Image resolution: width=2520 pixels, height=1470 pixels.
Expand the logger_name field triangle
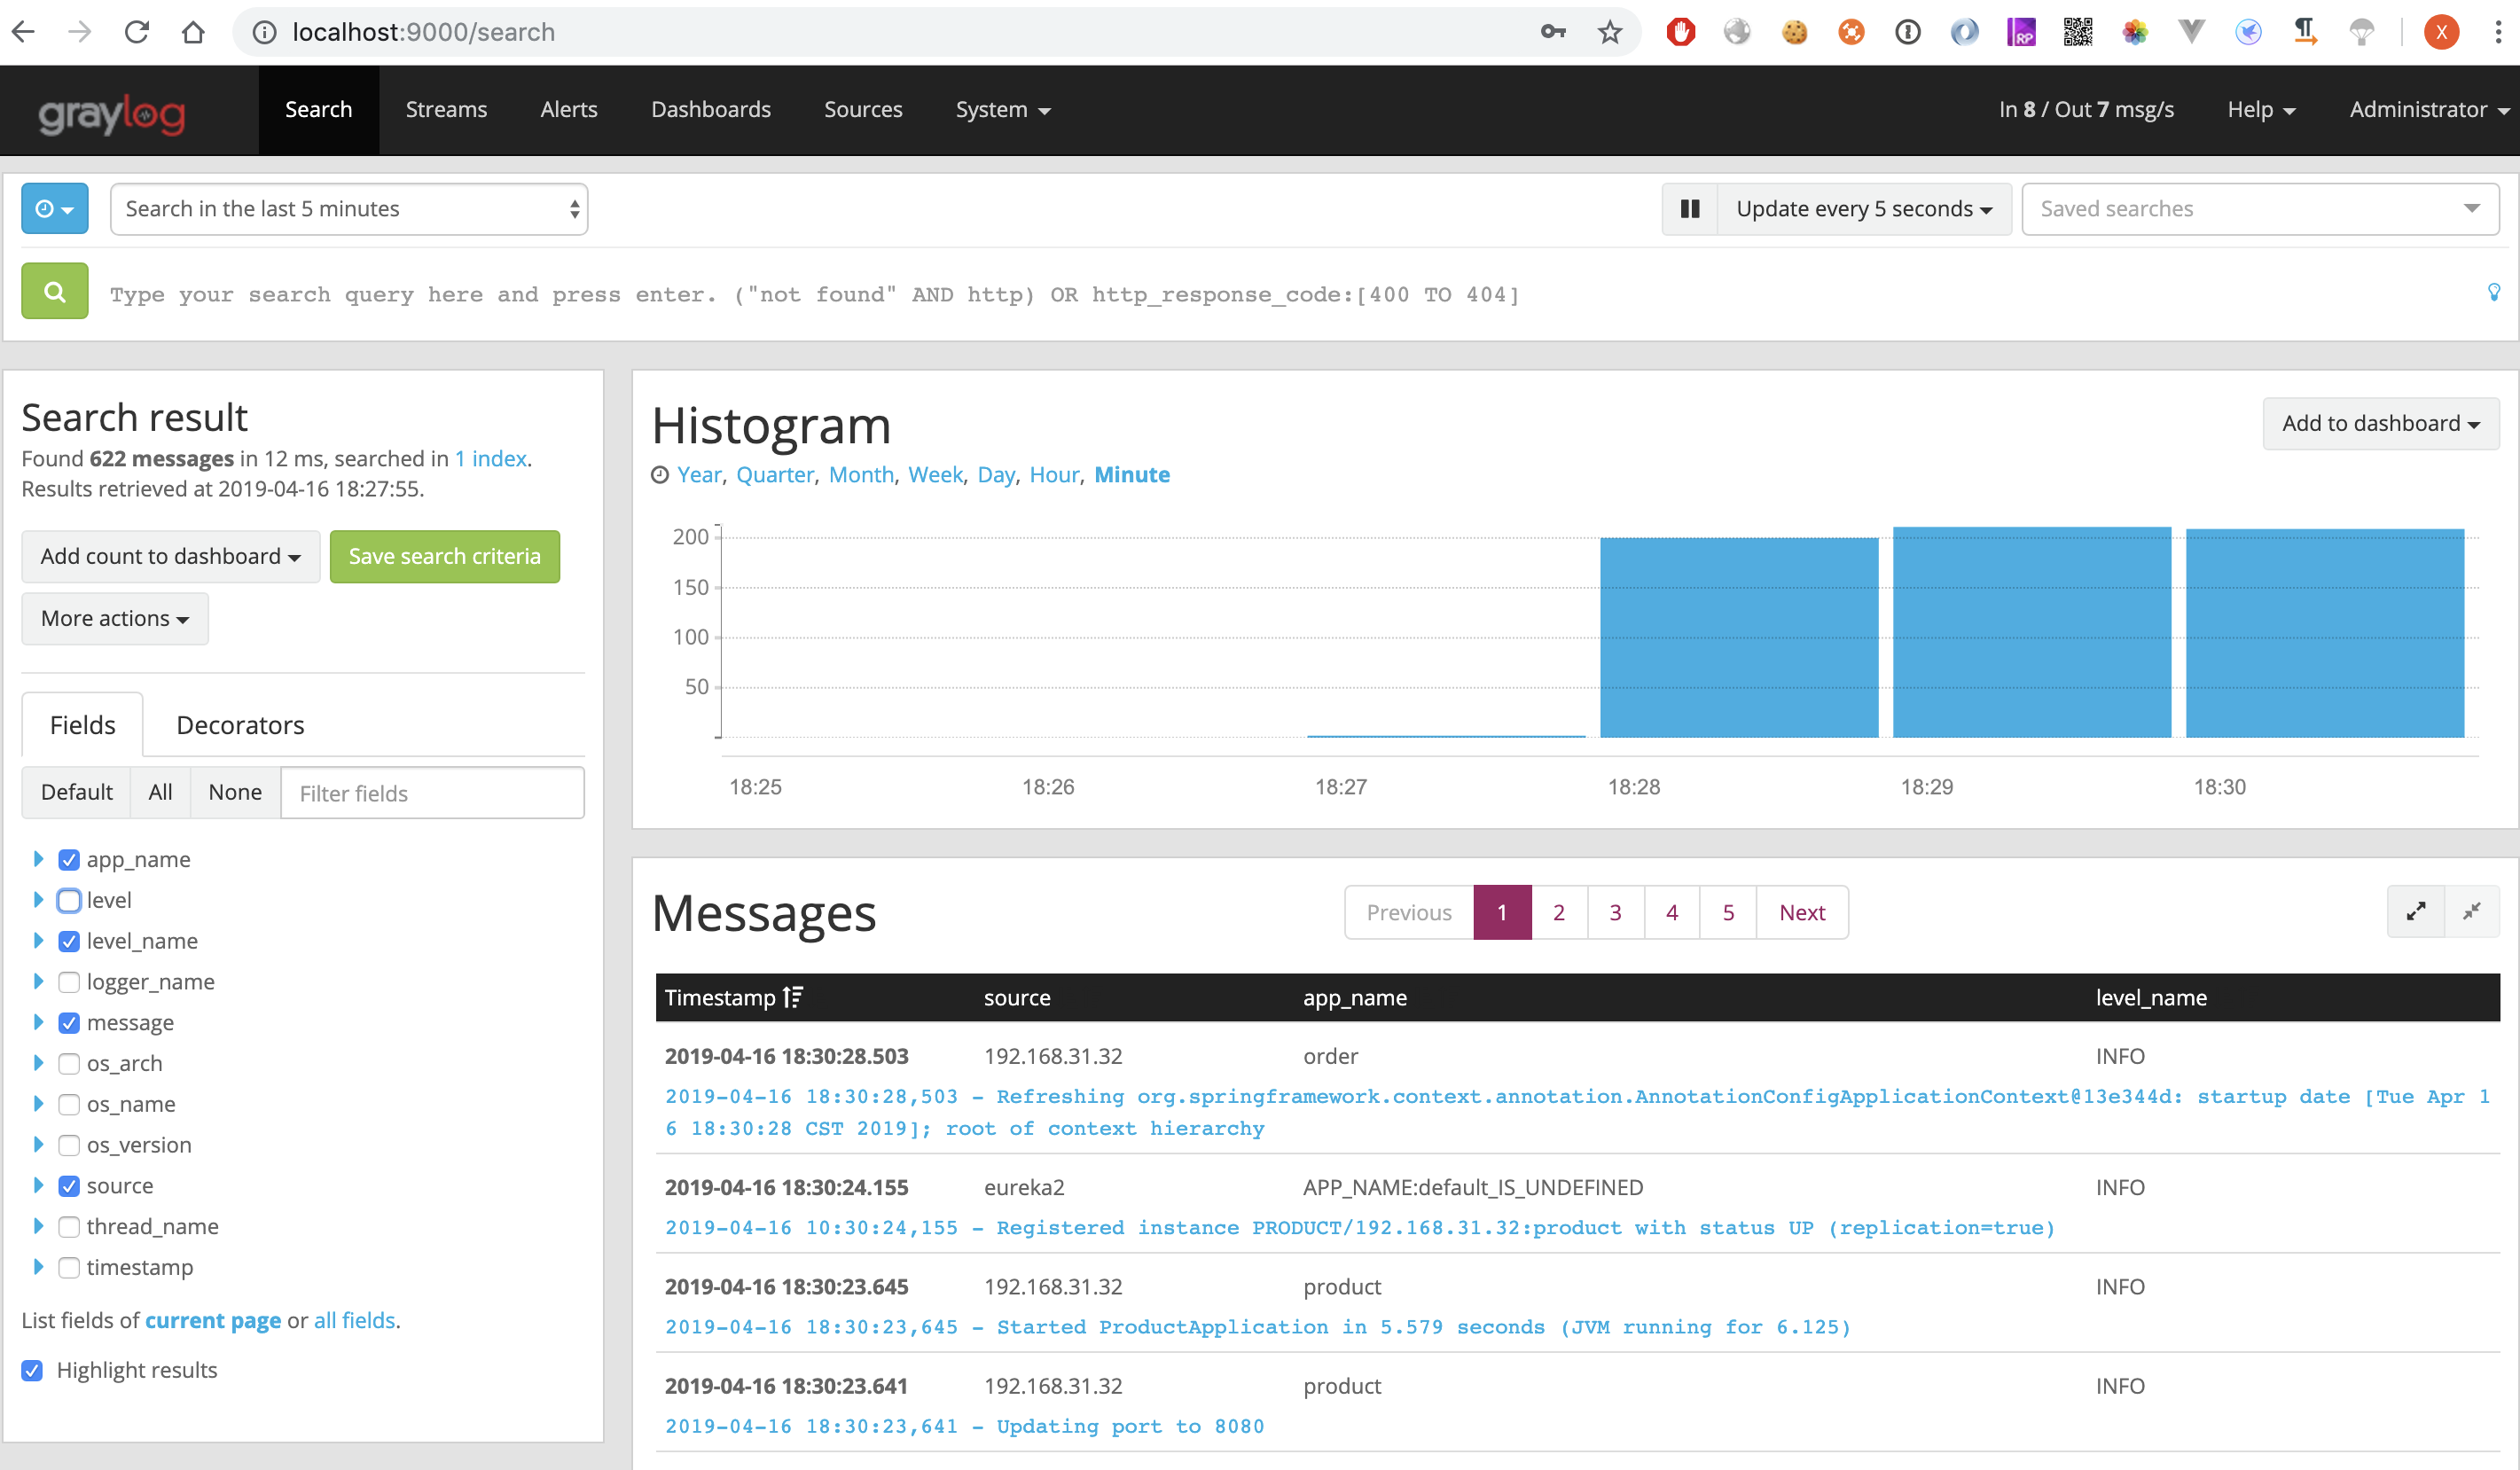pos(38,981)
